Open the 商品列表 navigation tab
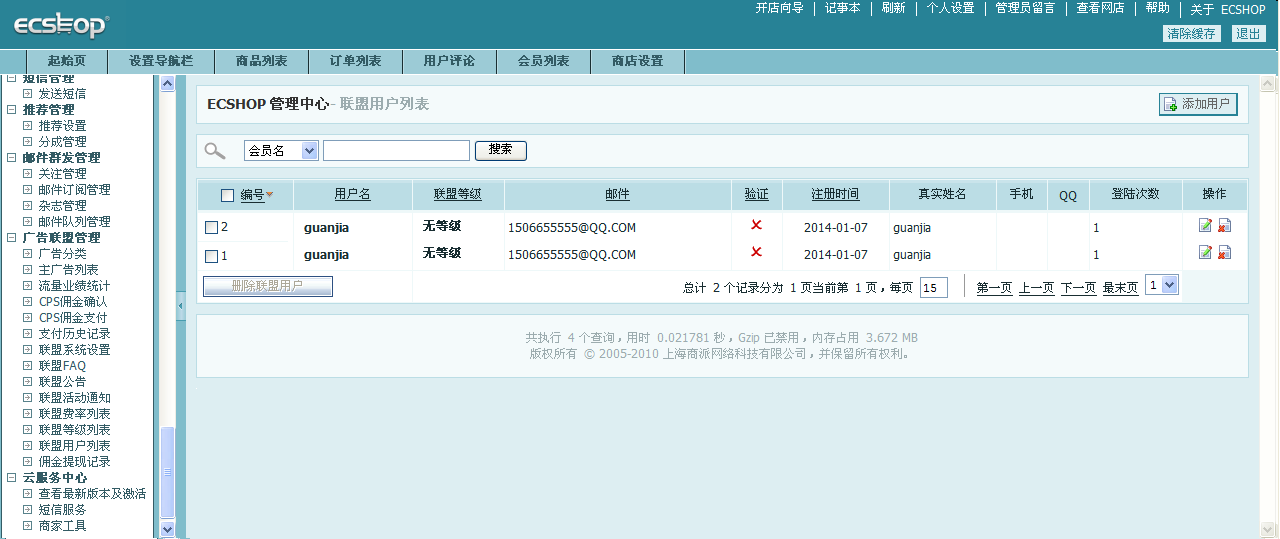1280x539 pixels. coord(261,61)
